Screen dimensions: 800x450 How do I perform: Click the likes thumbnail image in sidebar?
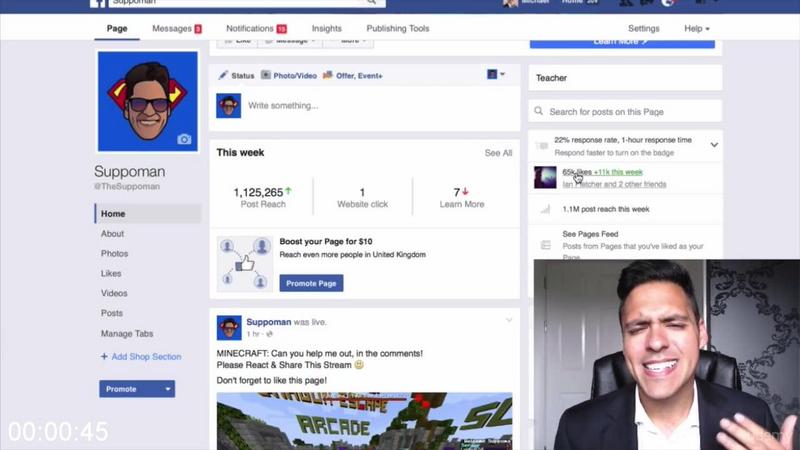click(545, 178)
